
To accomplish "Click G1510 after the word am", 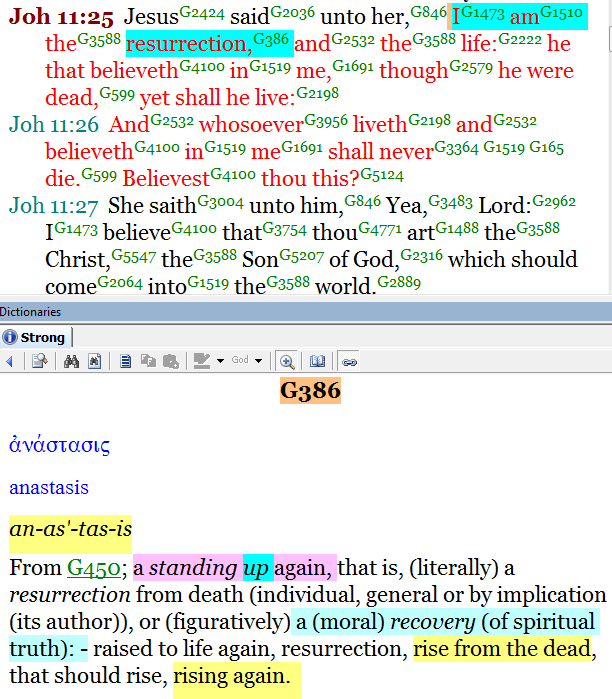I will point(562,13).
